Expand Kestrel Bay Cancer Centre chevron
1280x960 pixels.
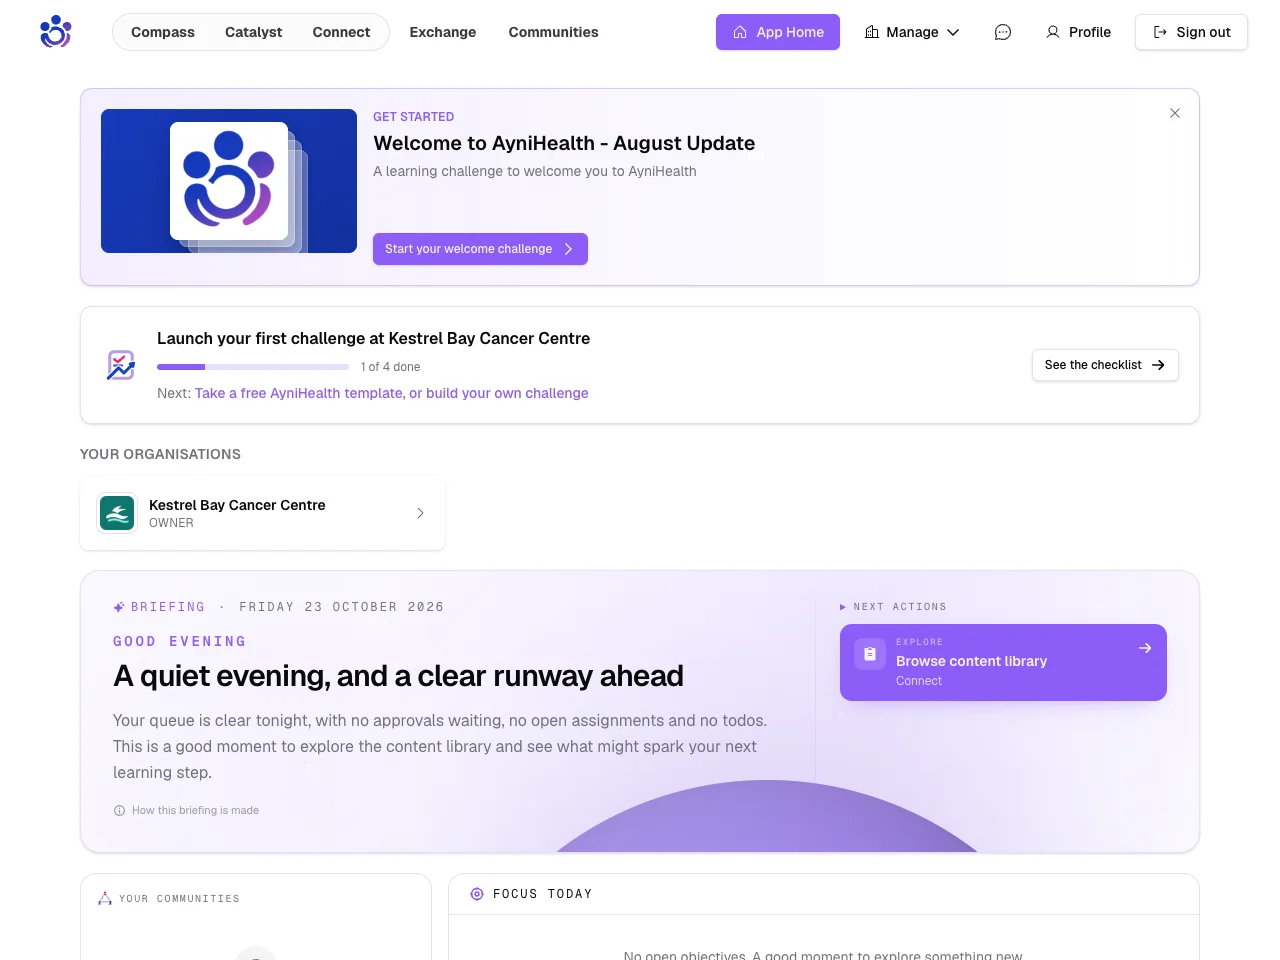click(x=420, y=513)
